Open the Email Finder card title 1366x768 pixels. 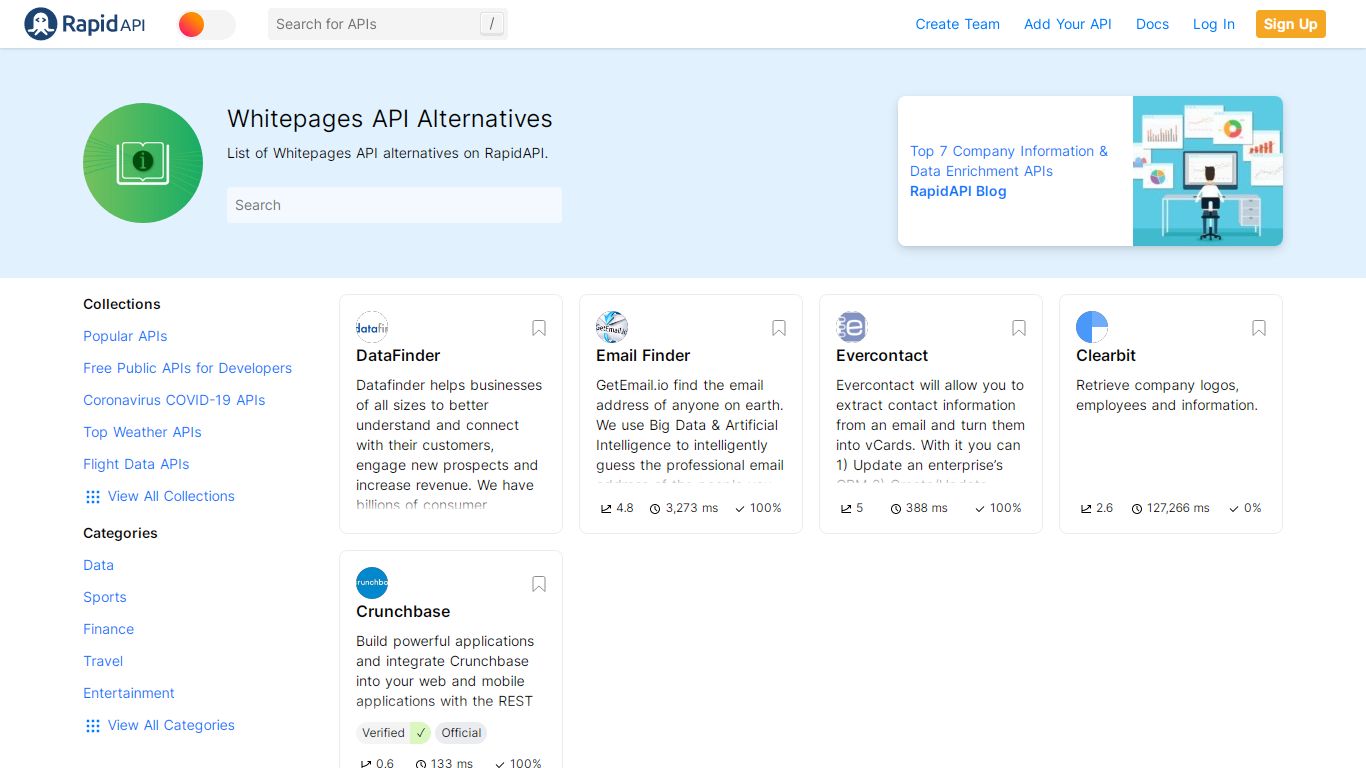(643, 355)
